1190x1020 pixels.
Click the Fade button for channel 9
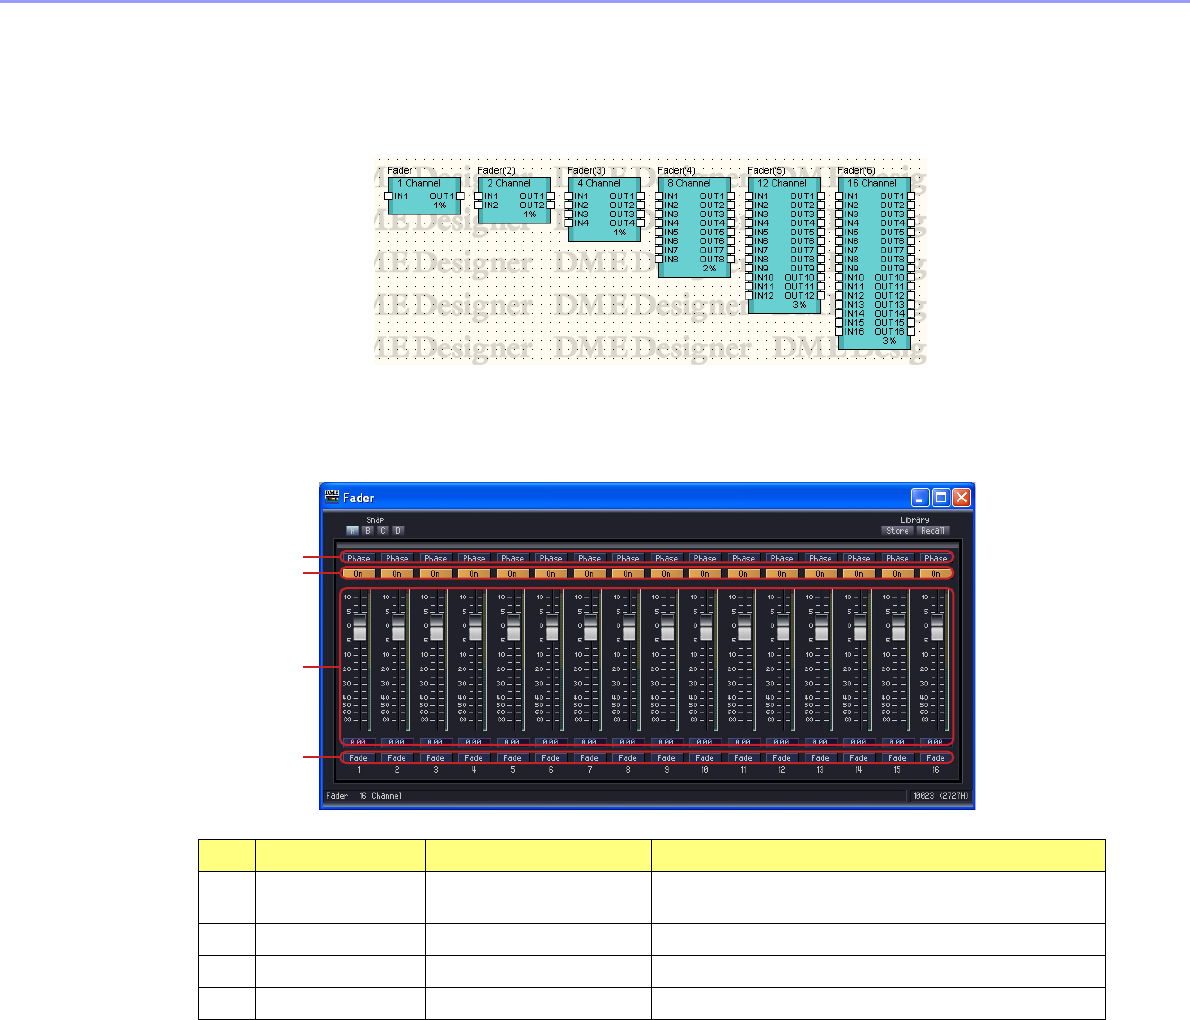pyautogui.click(x=666, y=757)
